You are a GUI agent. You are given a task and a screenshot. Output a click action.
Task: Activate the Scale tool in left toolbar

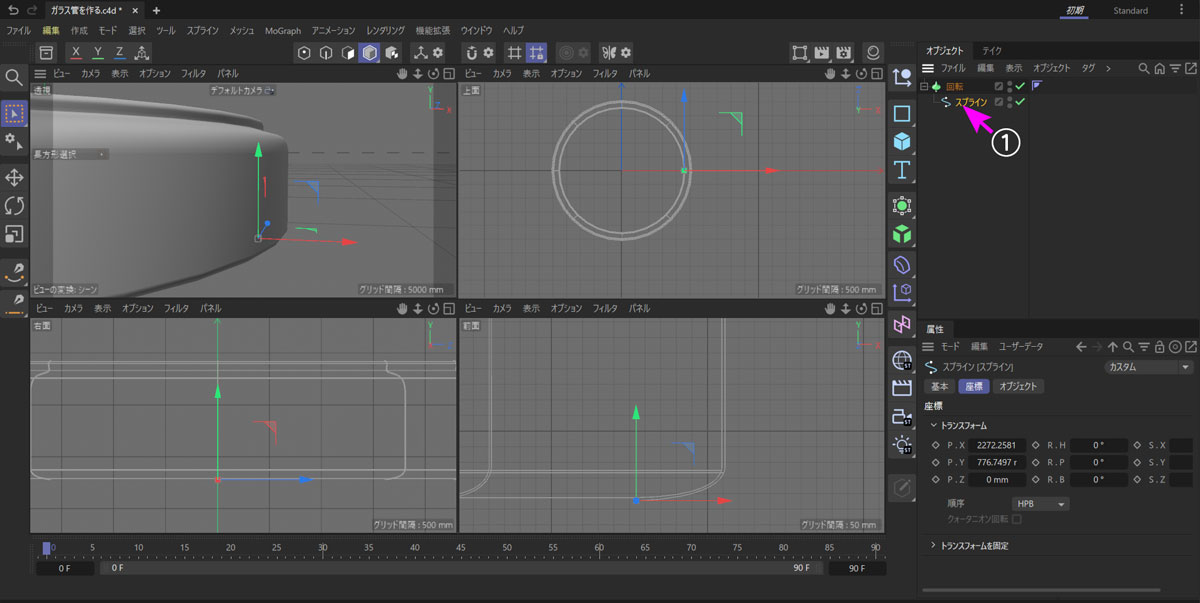15,234
